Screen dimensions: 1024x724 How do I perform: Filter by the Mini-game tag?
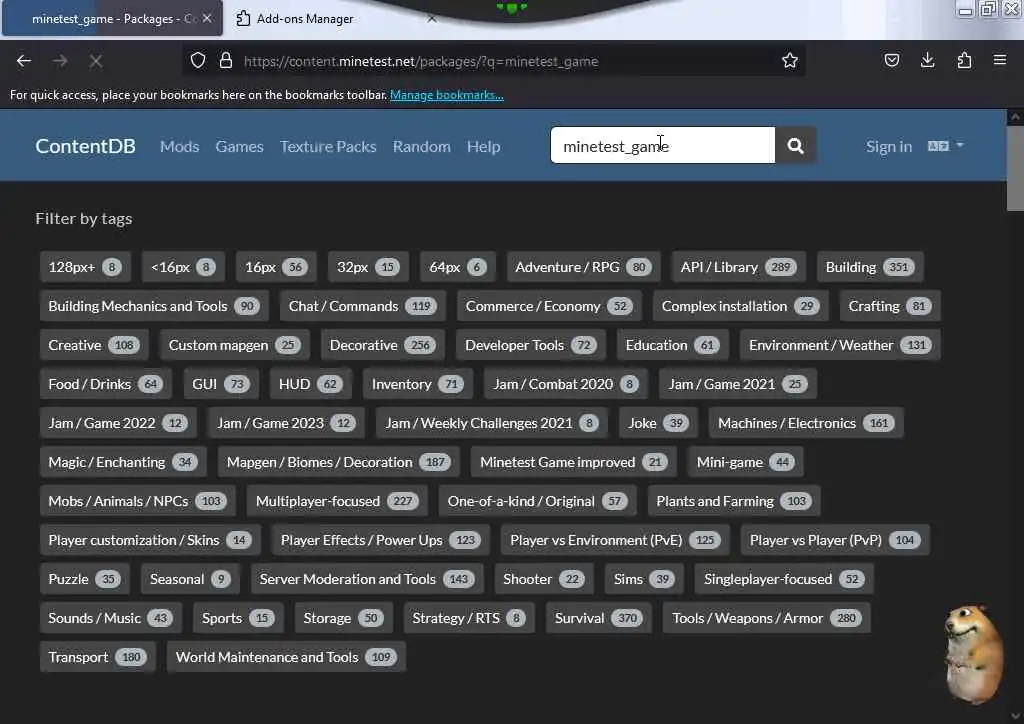coord(746,462)
